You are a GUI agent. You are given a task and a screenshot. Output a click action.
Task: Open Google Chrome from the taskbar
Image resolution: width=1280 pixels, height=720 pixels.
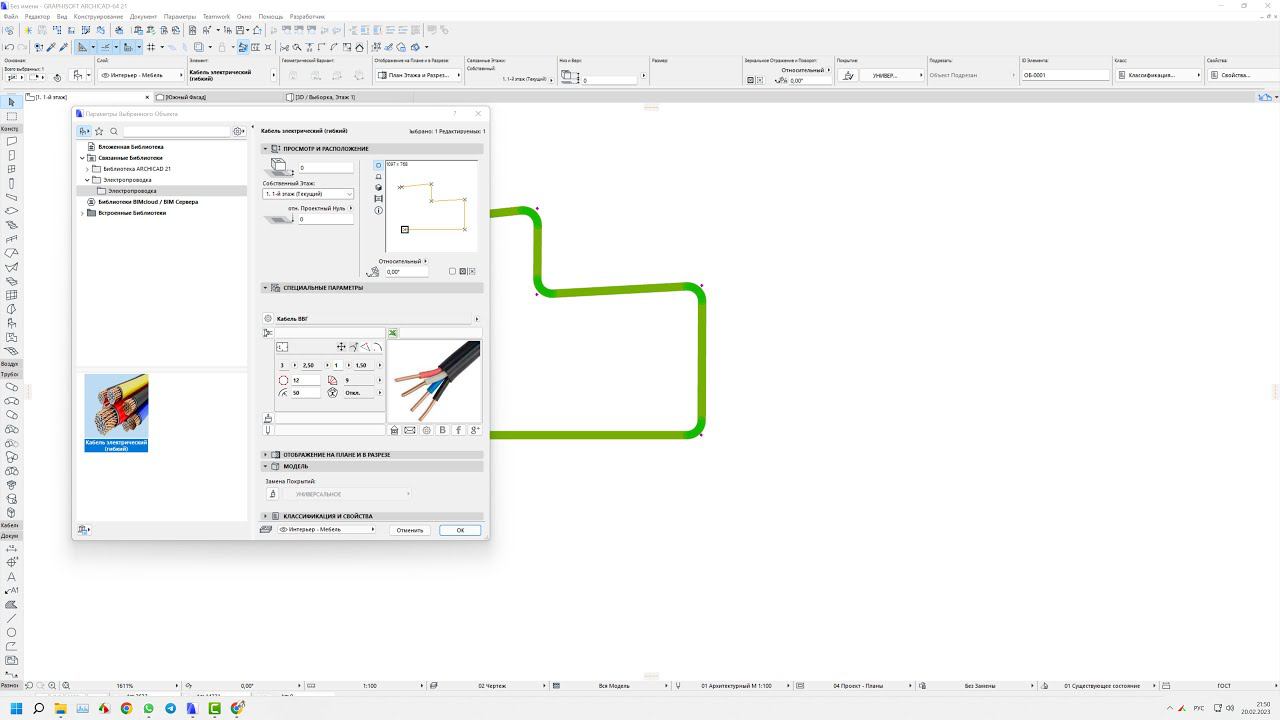click(x=126, y=708)
